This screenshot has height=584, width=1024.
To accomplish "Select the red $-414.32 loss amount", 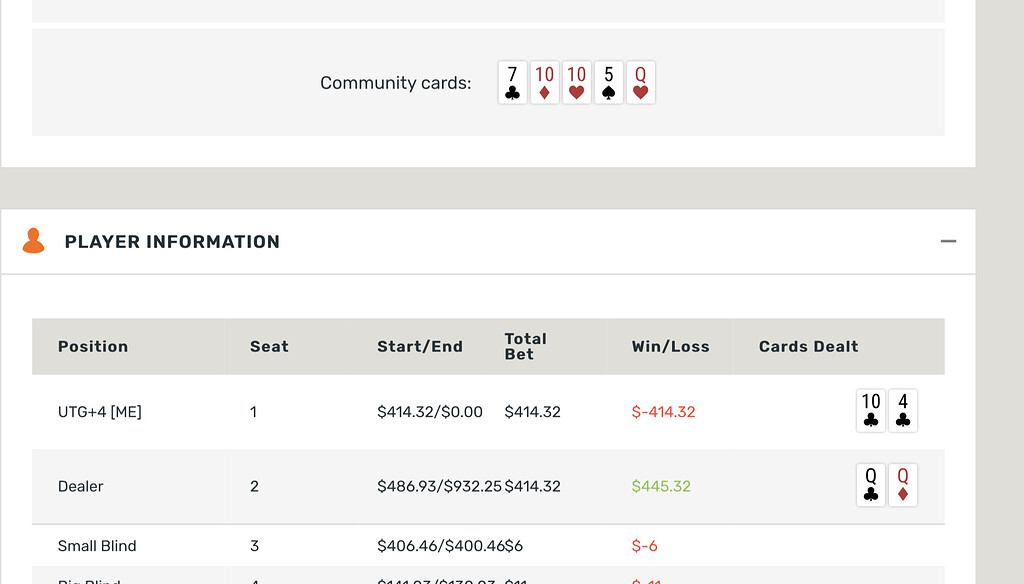I will point(663,410).
